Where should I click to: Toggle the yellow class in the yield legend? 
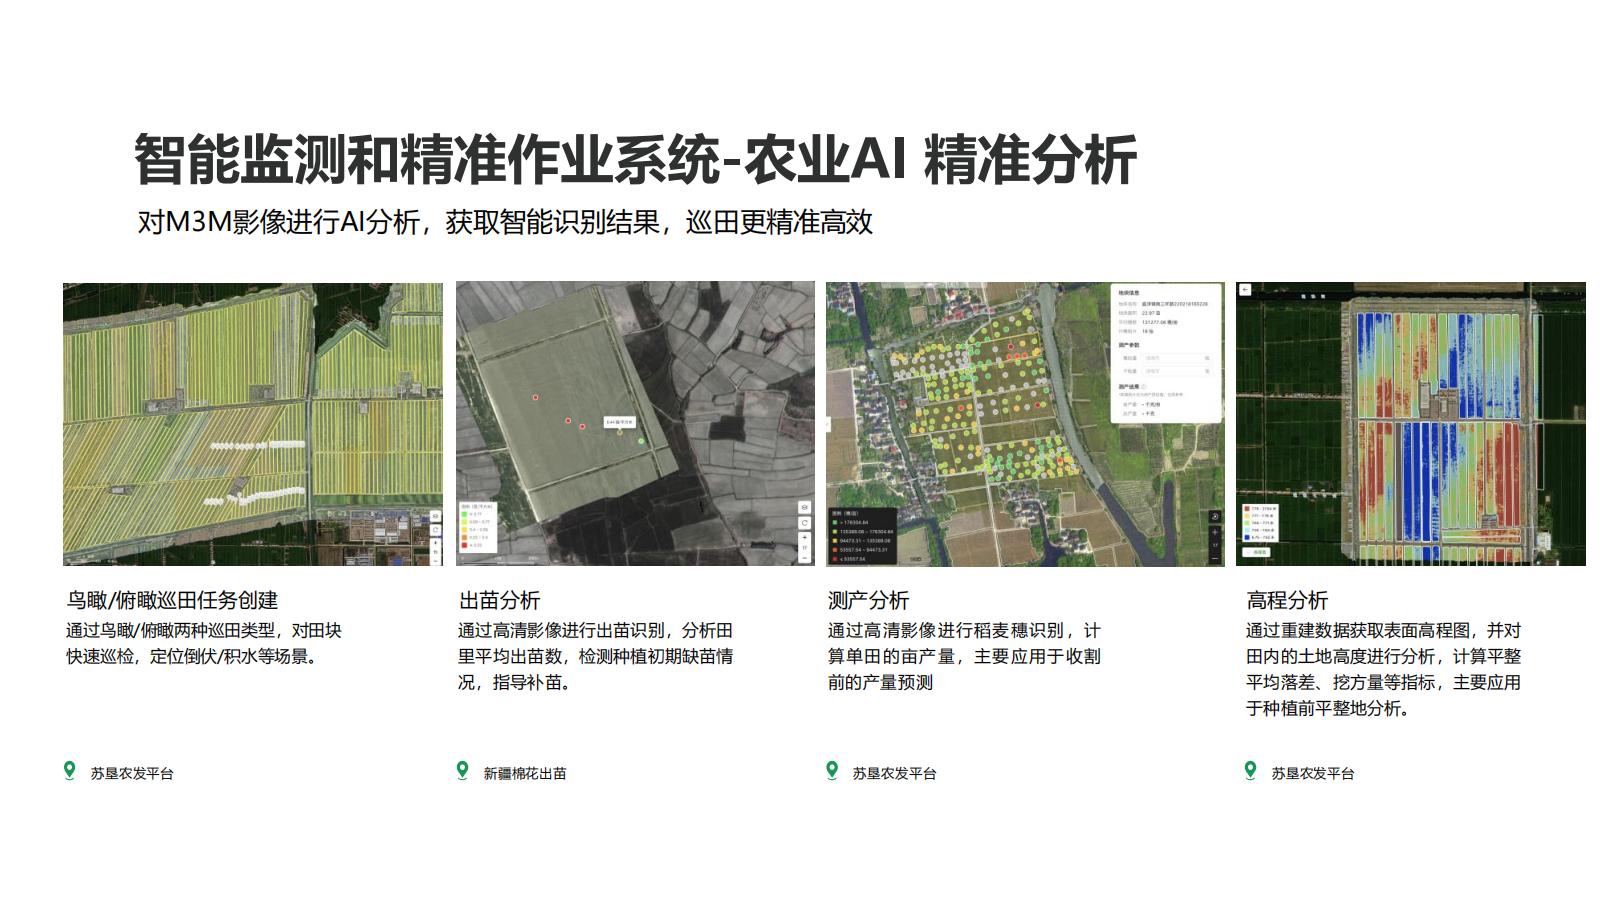click(x=835, y=540)
